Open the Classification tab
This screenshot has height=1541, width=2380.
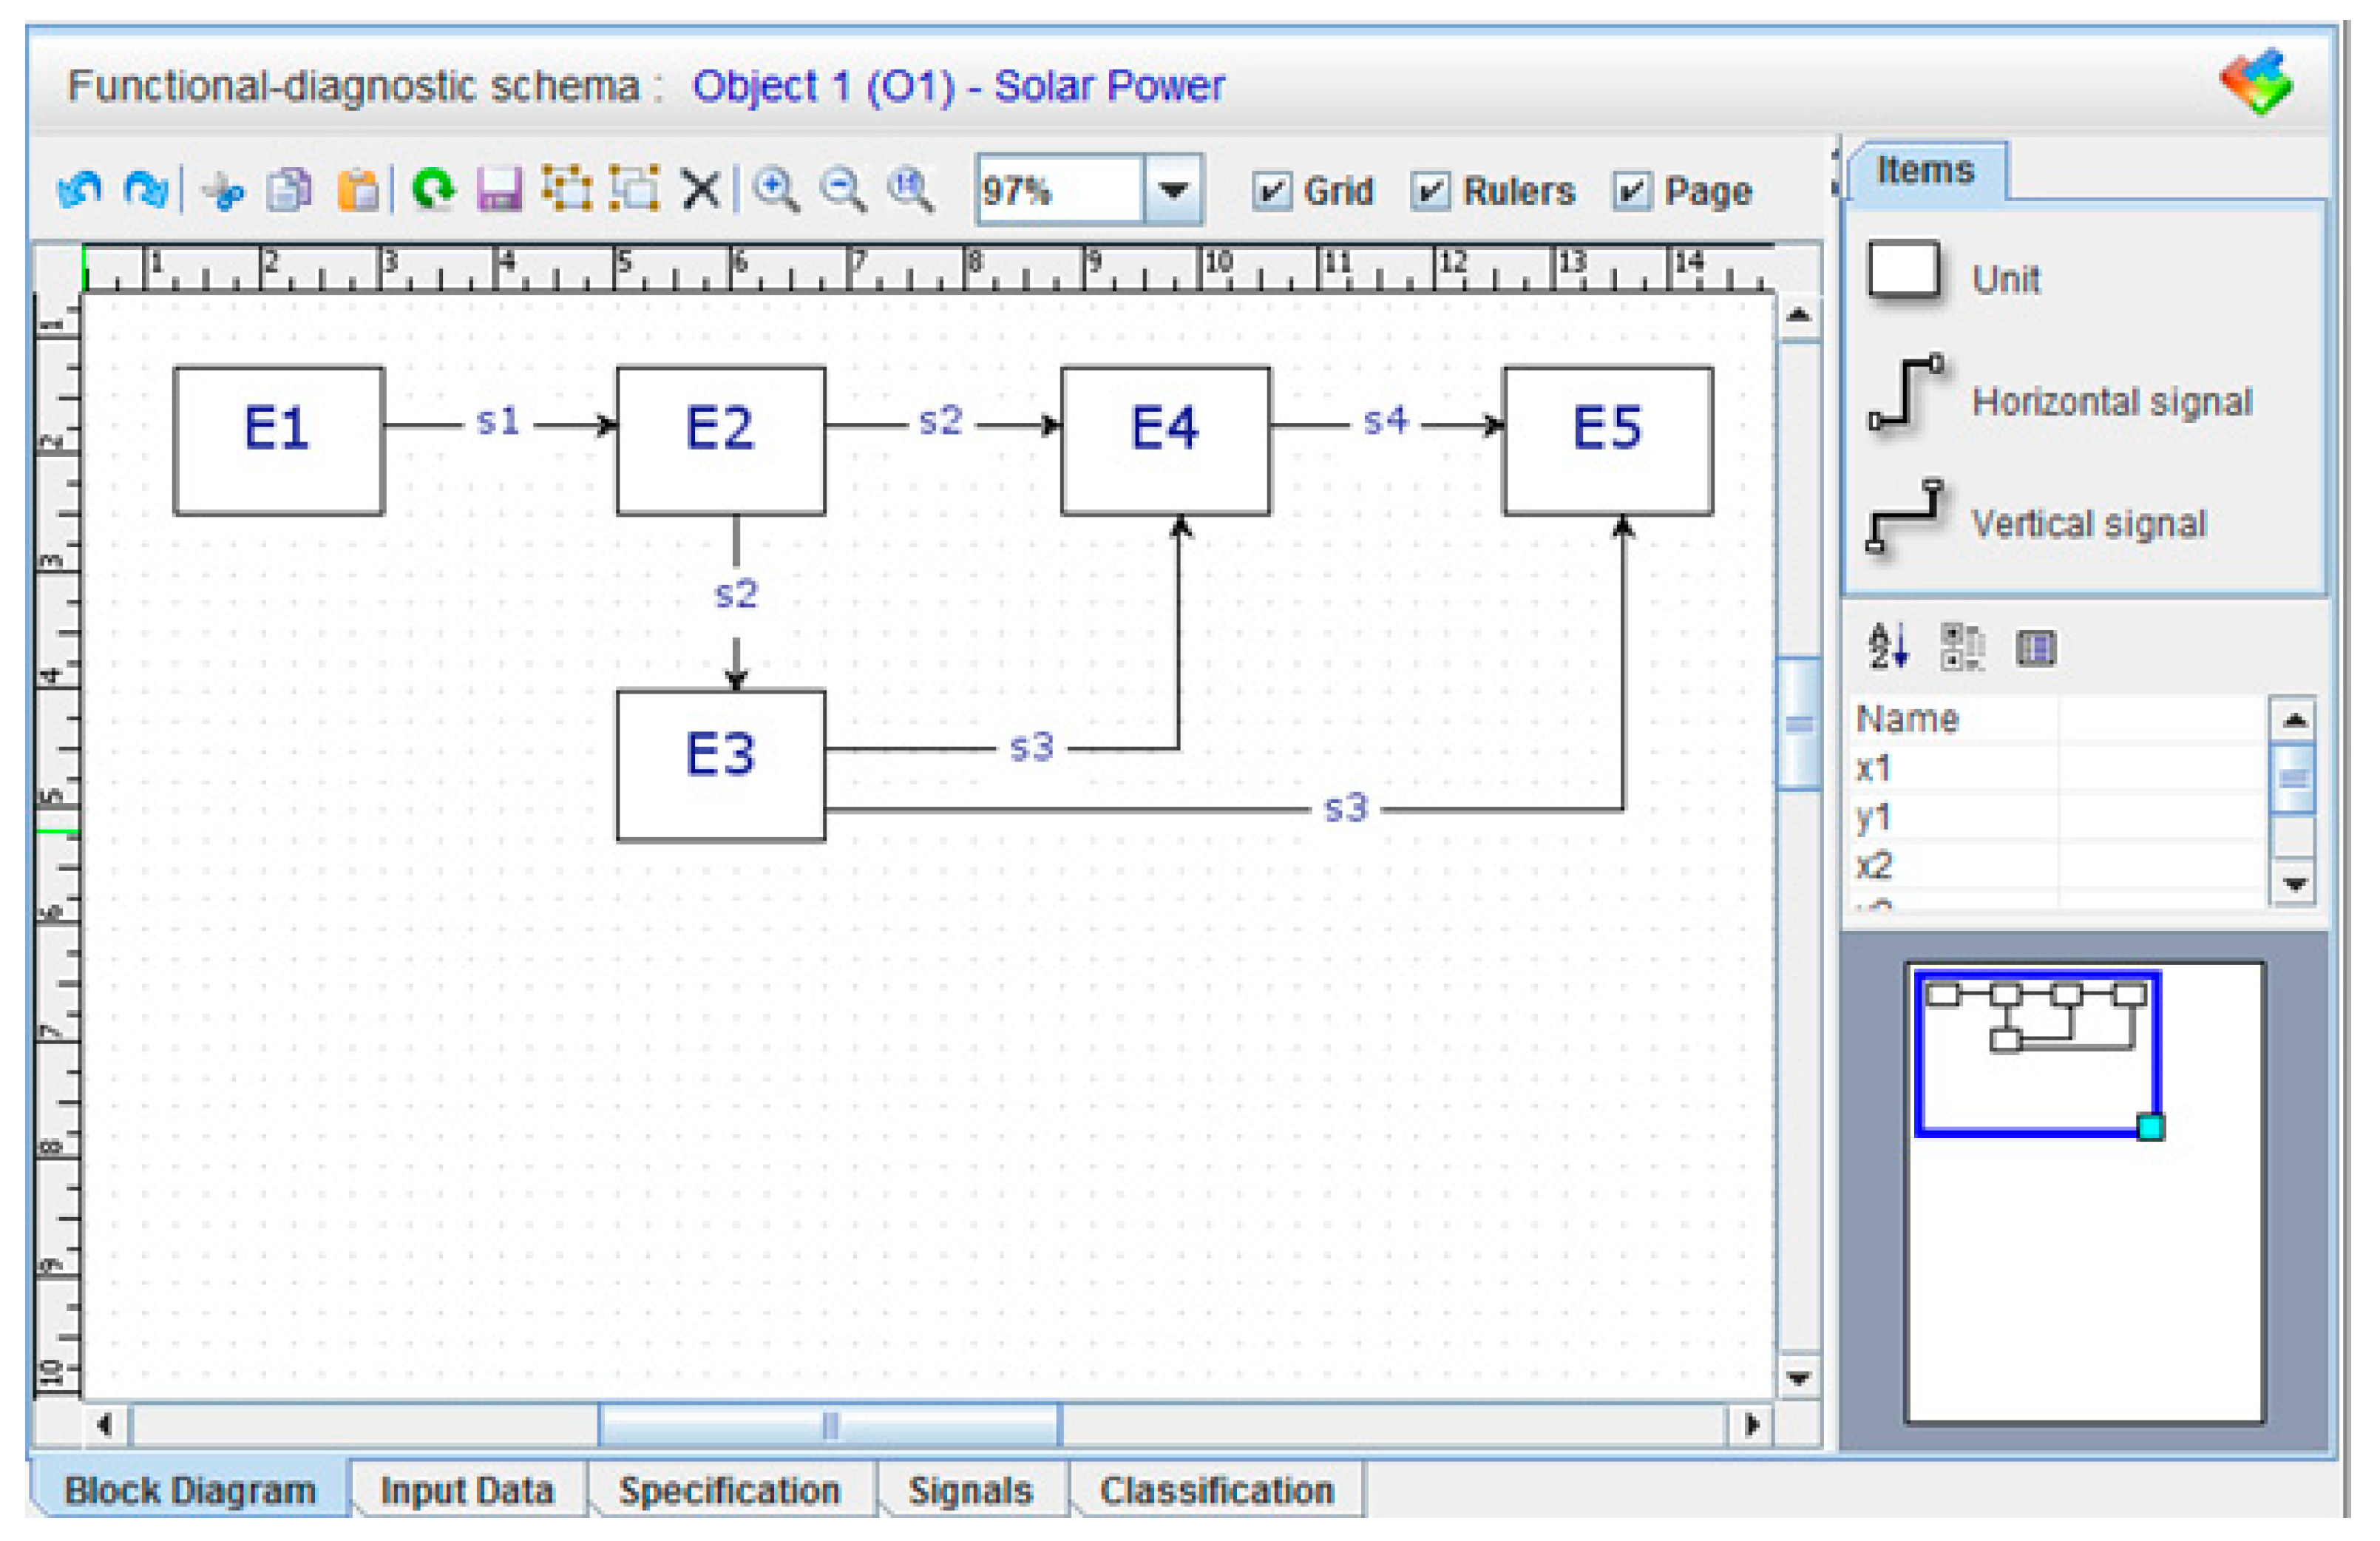click(x=1216, y=1491)
